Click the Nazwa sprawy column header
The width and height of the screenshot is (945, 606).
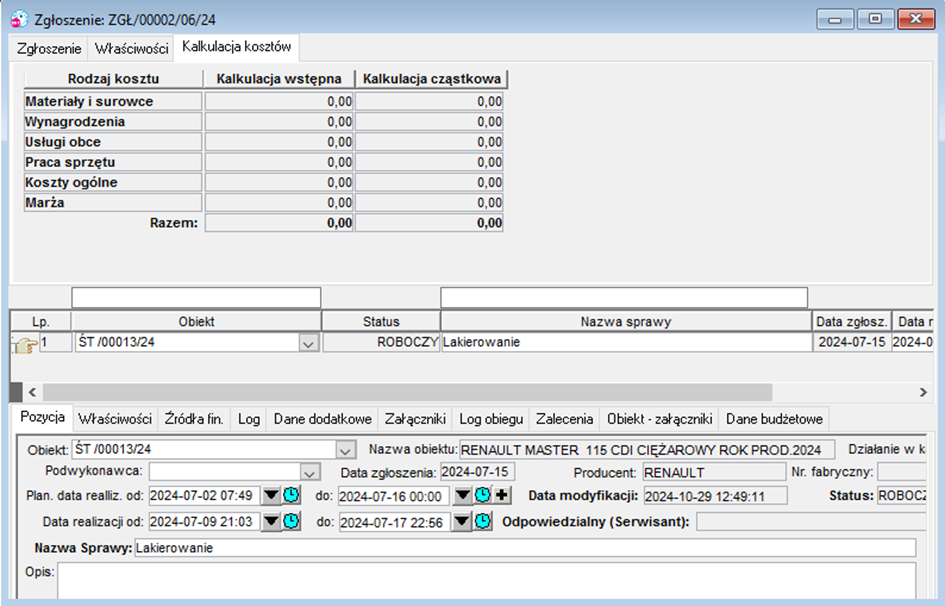tap(626, 322)
